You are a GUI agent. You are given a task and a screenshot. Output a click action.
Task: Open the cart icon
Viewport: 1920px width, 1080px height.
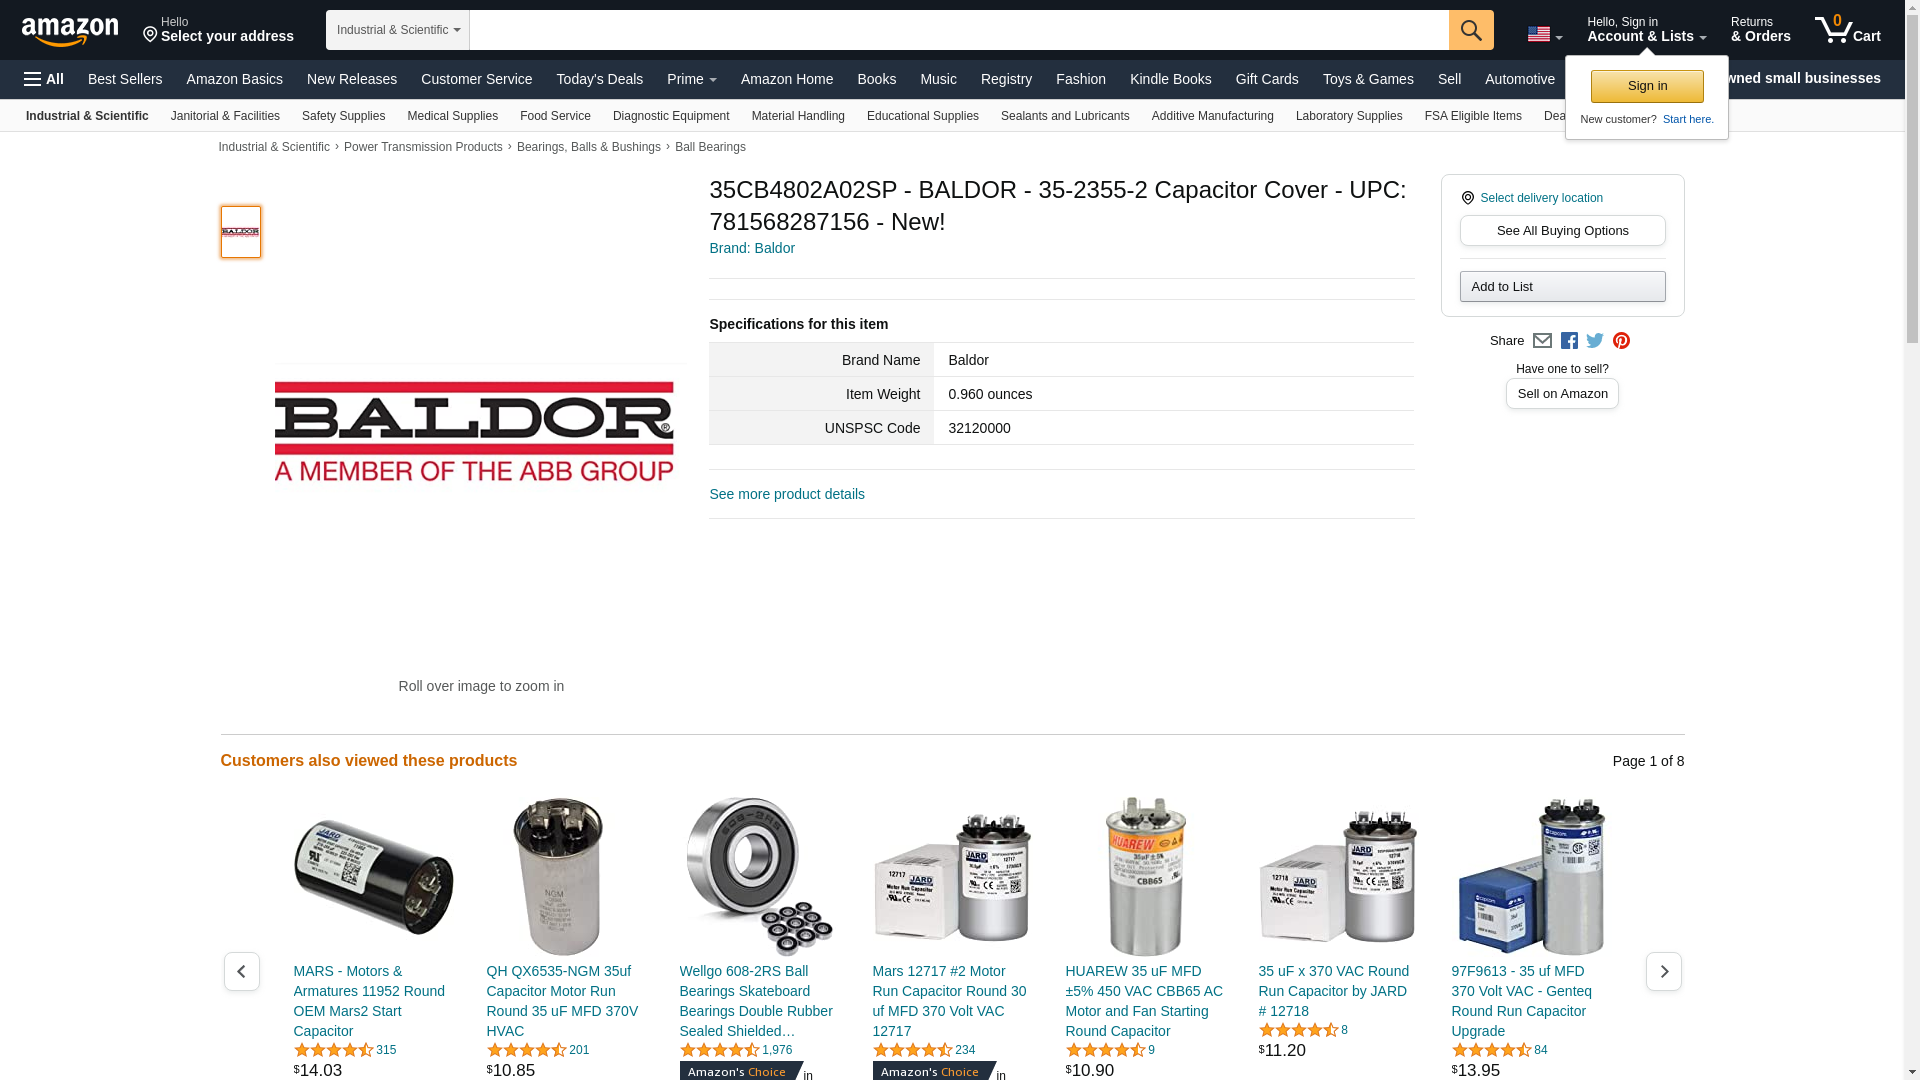click(1848, 29)
